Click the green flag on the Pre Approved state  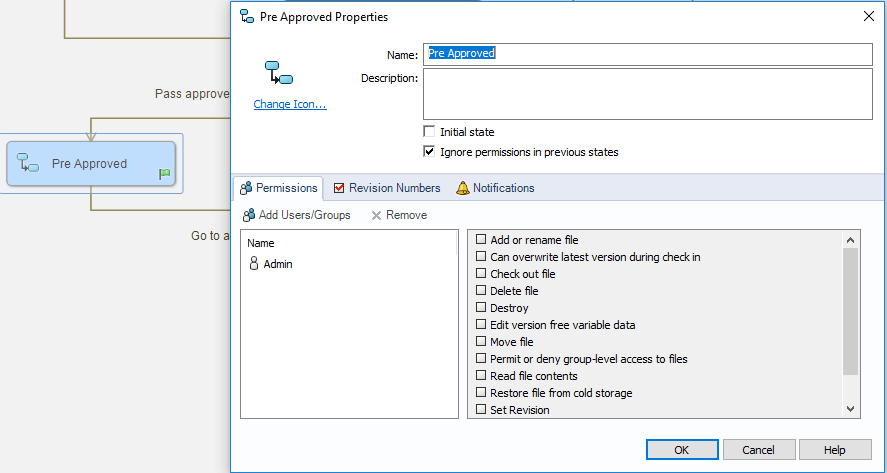[165, 174]
